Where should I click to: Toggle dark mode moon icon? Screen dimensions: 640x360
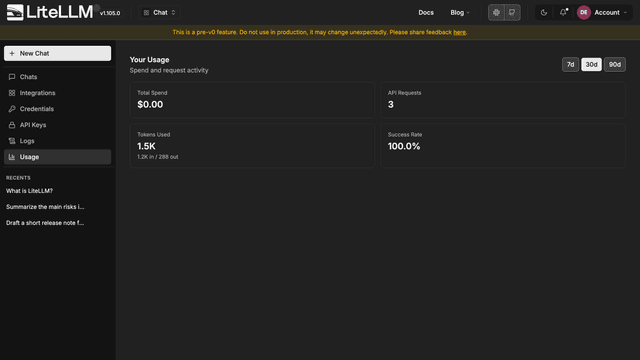(544, 13)
